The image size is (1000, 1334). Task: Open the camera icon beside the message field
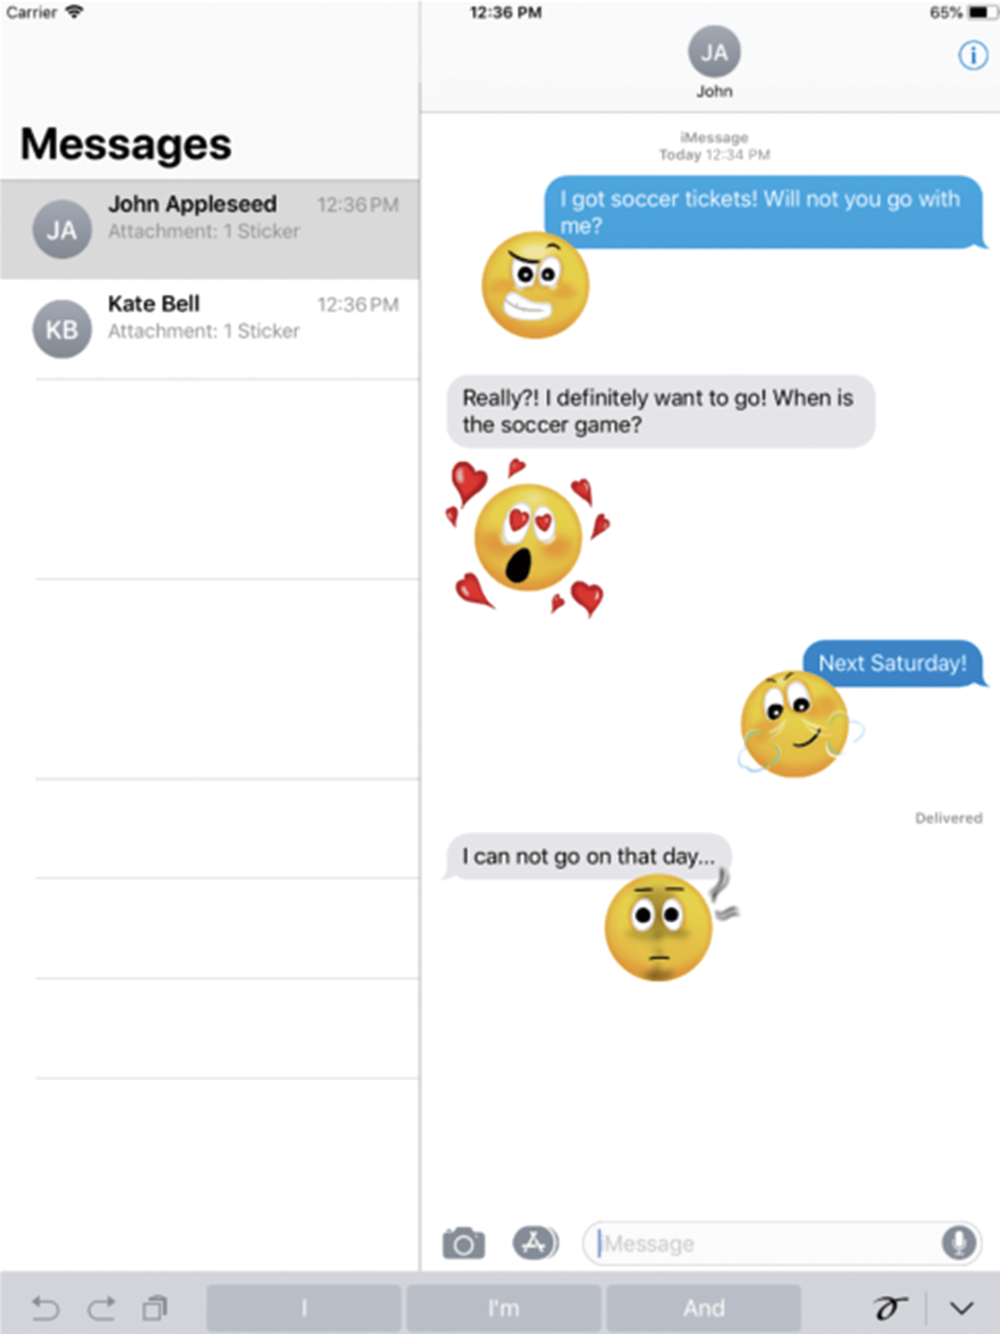(x=463, y=1243)
